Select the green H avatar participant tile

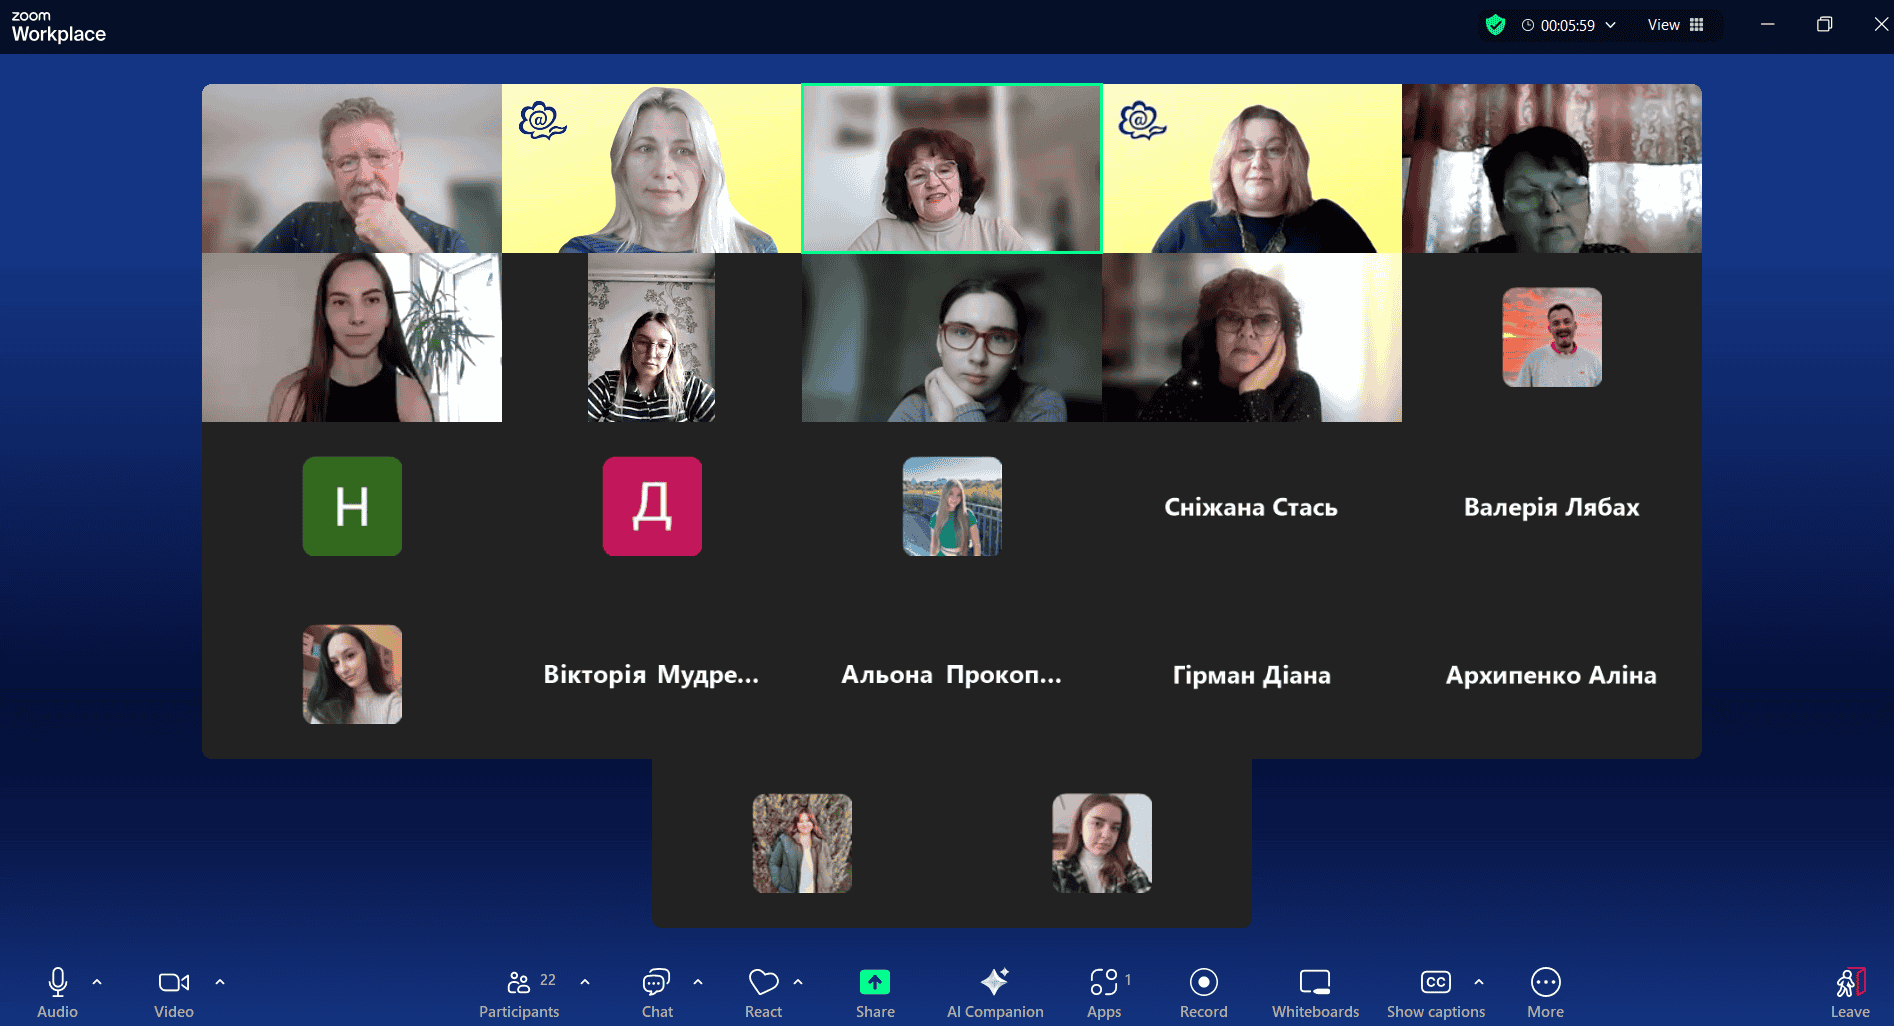(352, 506)
